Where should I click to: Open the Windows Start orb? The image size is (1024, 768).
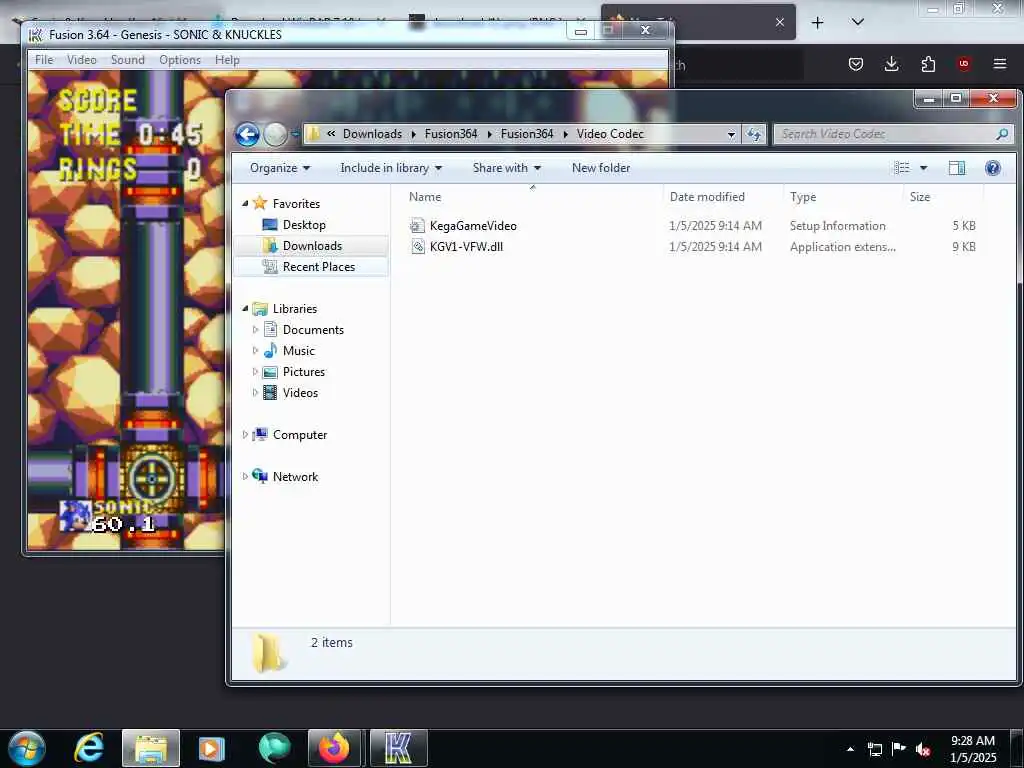click(x=27, y=748)
